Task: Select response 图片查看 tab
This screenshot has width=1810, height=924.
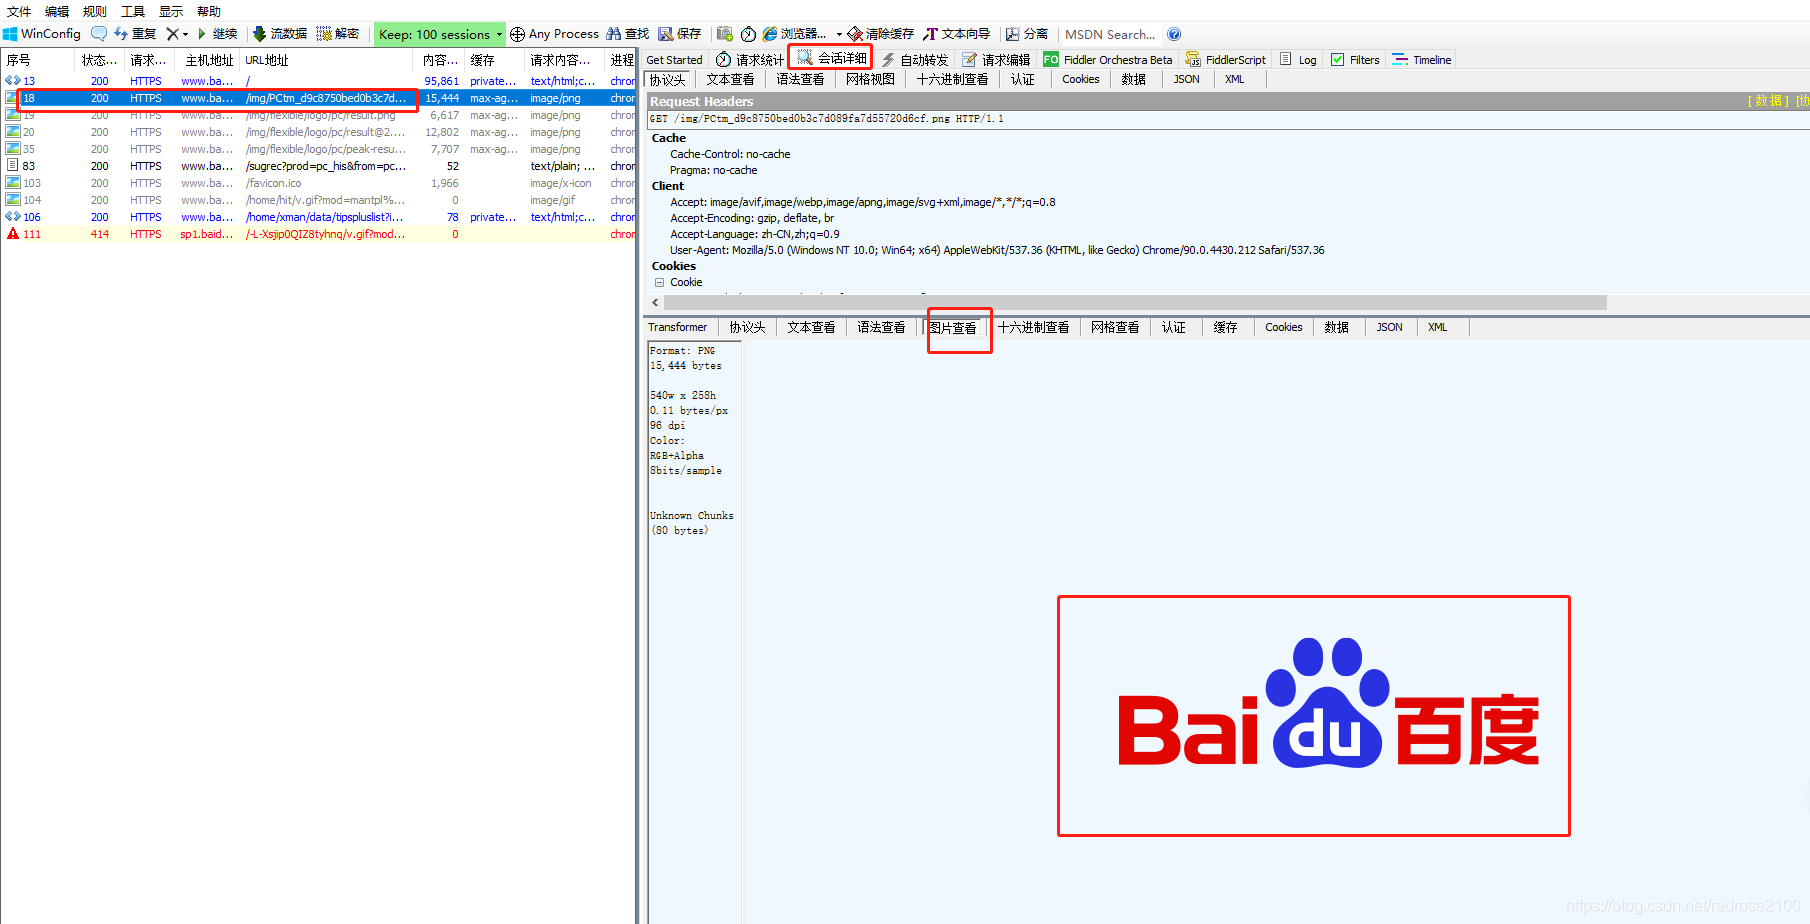Action: (953, 327)
